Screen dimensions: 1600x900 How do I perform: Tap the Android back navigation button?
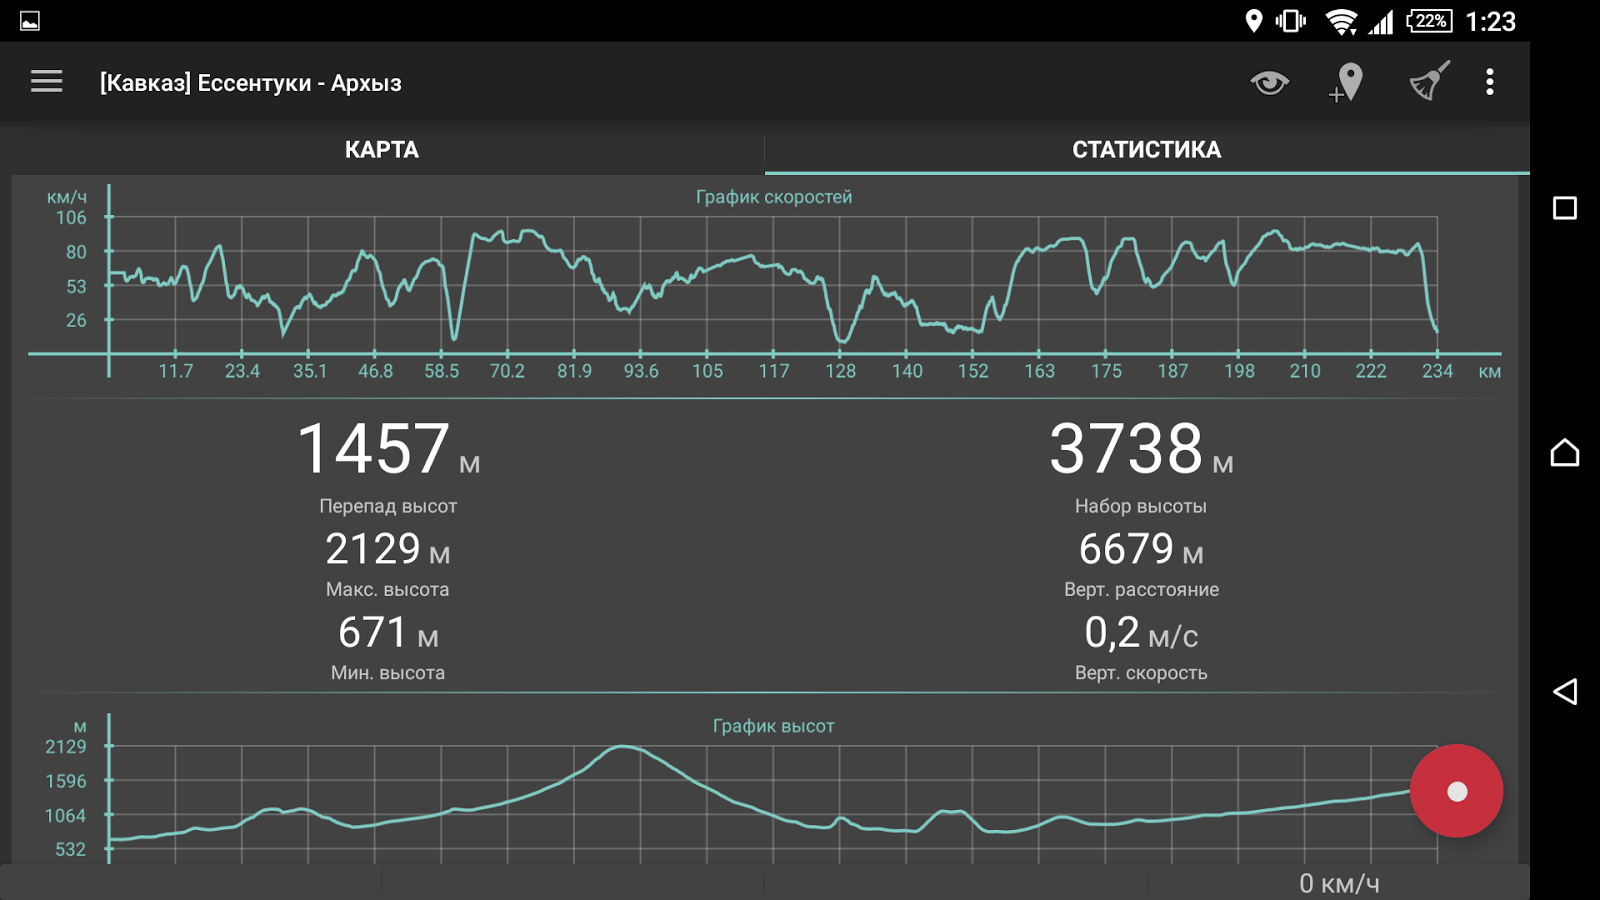[x=1565, y=691]
